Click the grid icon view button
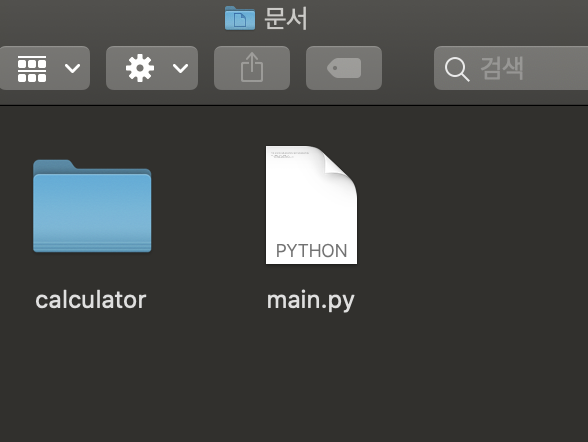Image resolution: width=588 pixels, height=442 pixels. click(x=32, y=68)
